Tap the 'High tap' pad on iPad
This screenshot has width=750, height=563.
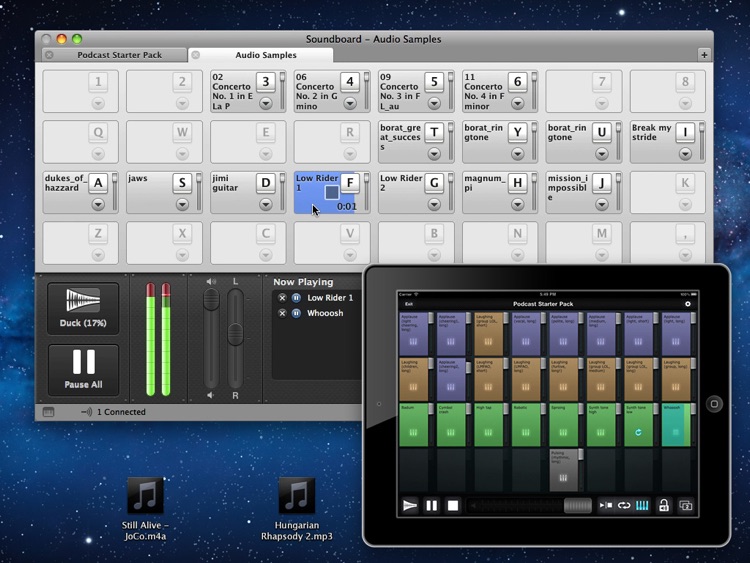(x=488, y=425)
